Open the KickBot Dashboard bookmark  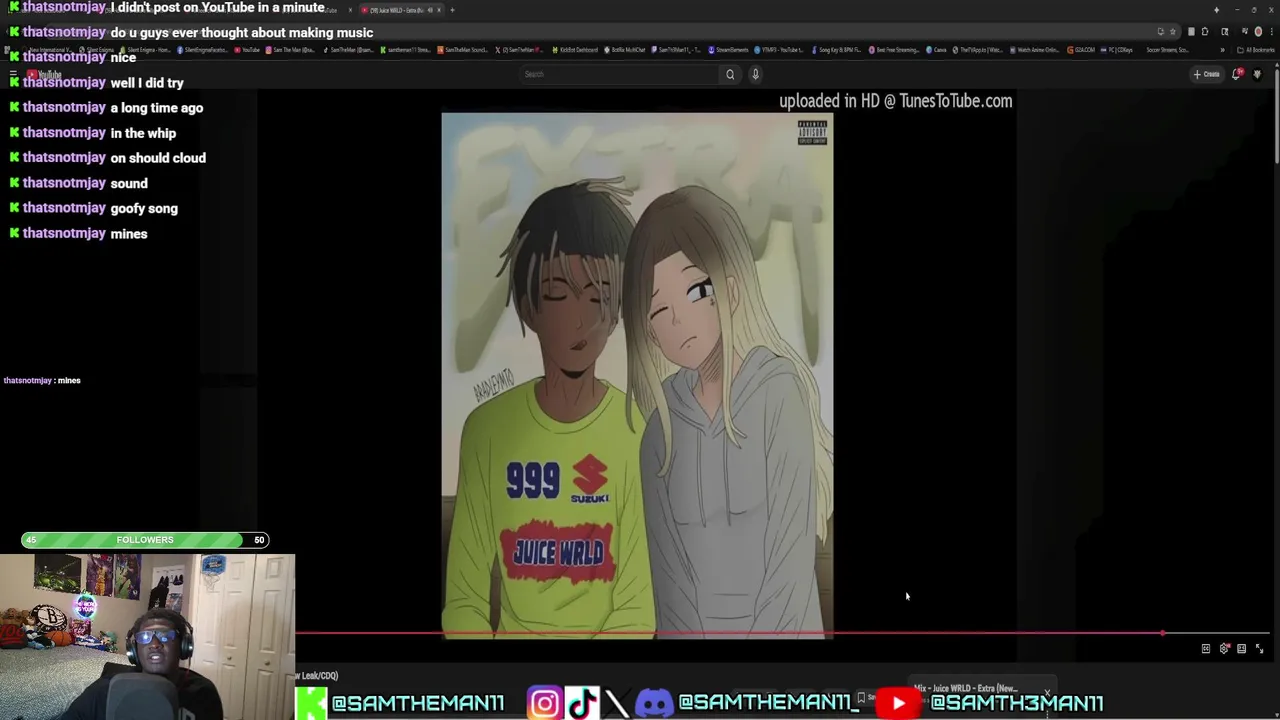point(574,50)
